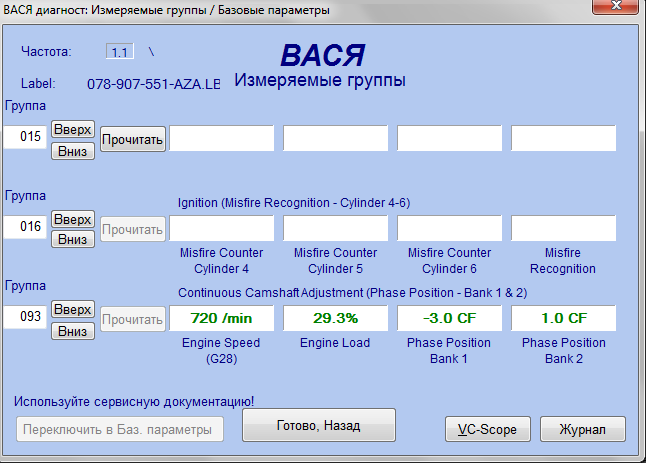Click the ВАСЯ logo text
Viewport: 646px width, 463px height.
323,55
